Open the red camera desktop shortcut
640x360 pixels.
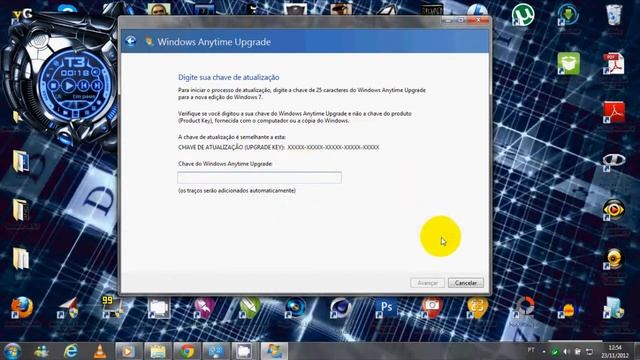click(432, 308)
